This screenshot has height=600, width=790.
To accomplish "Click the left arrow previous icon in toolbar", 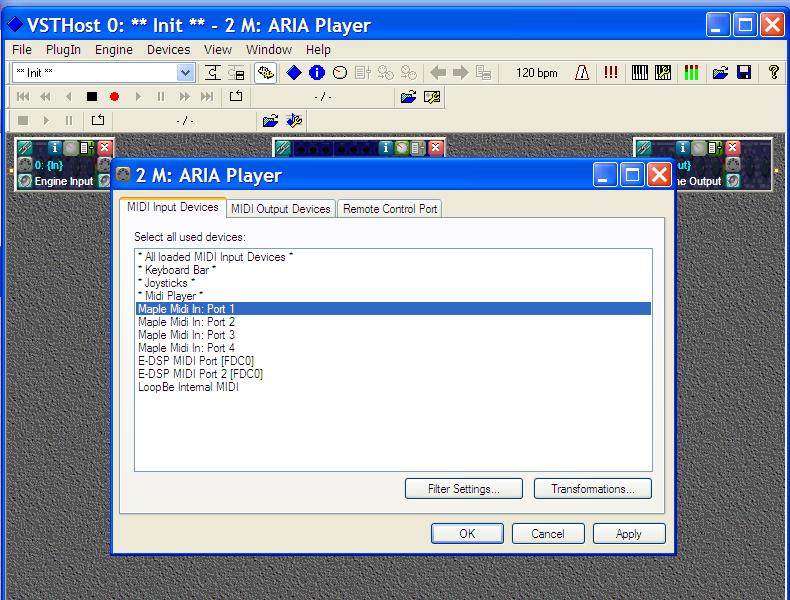I will pyautogui.click(x=438, y=73).
